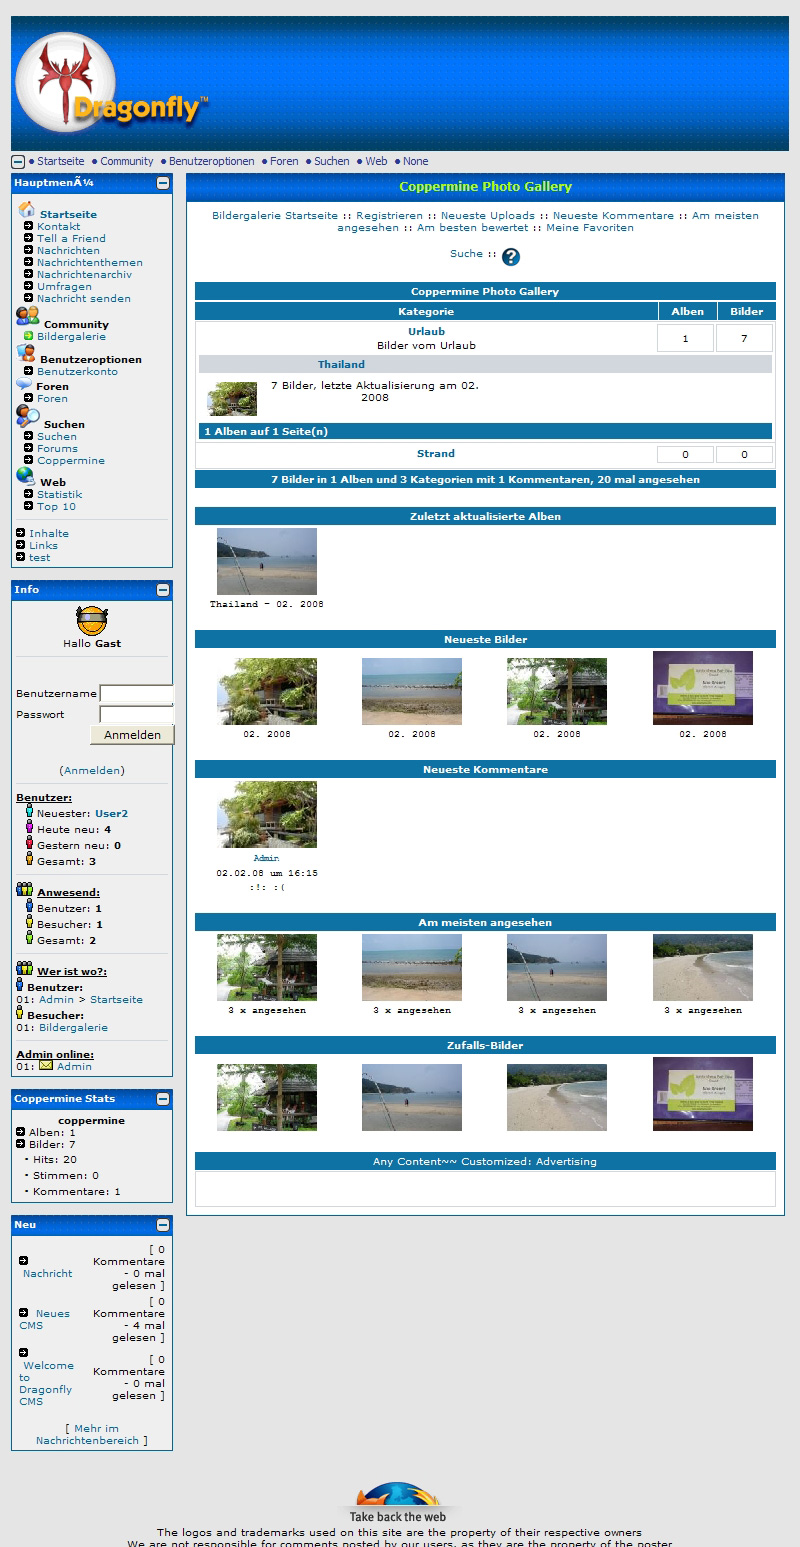Toggle the top navigation bar collapse button

pos(18,162)
